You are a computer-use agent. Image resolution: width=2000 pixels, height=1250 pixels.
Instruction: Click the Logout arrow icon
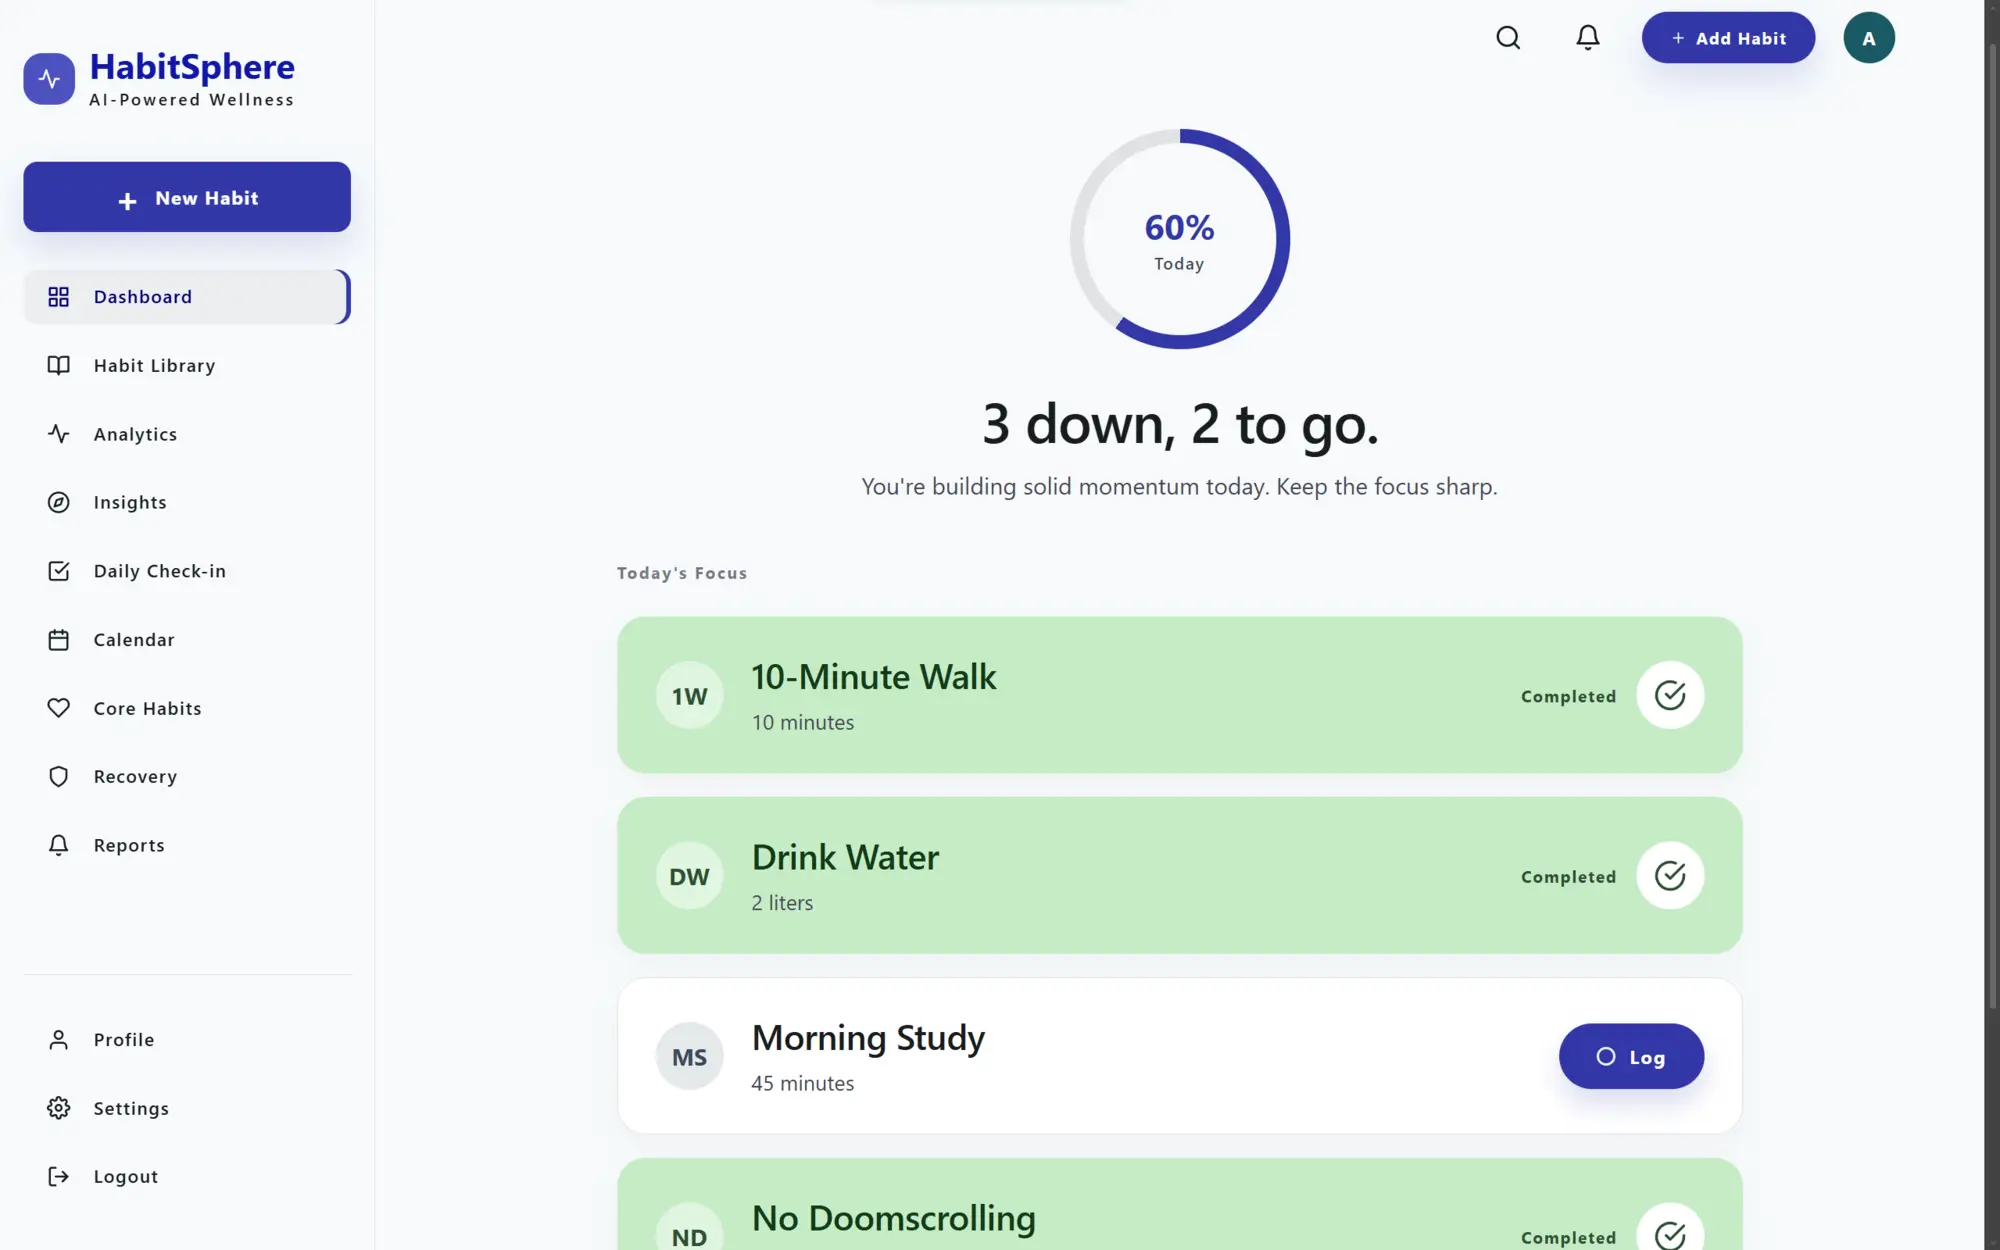pos(59,1177)
